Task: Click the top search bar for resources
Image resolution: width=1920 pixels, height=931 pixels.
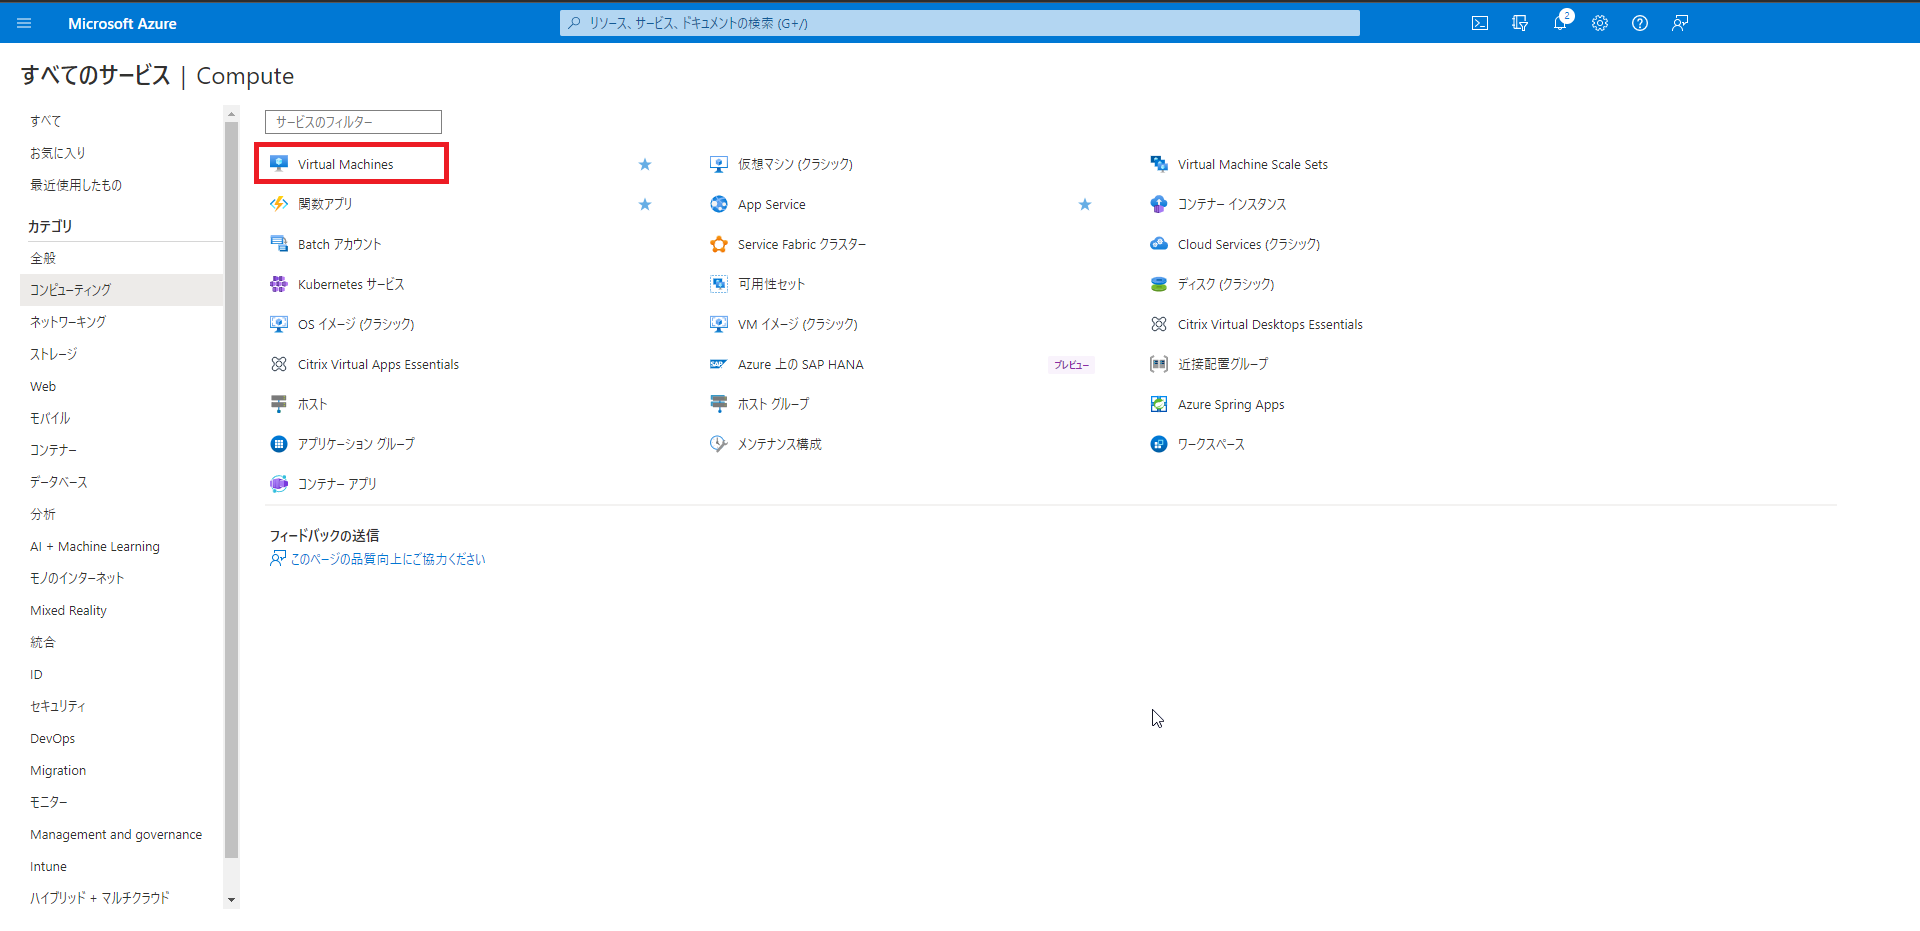Action: pyautogui.click(x=960, y=23)
